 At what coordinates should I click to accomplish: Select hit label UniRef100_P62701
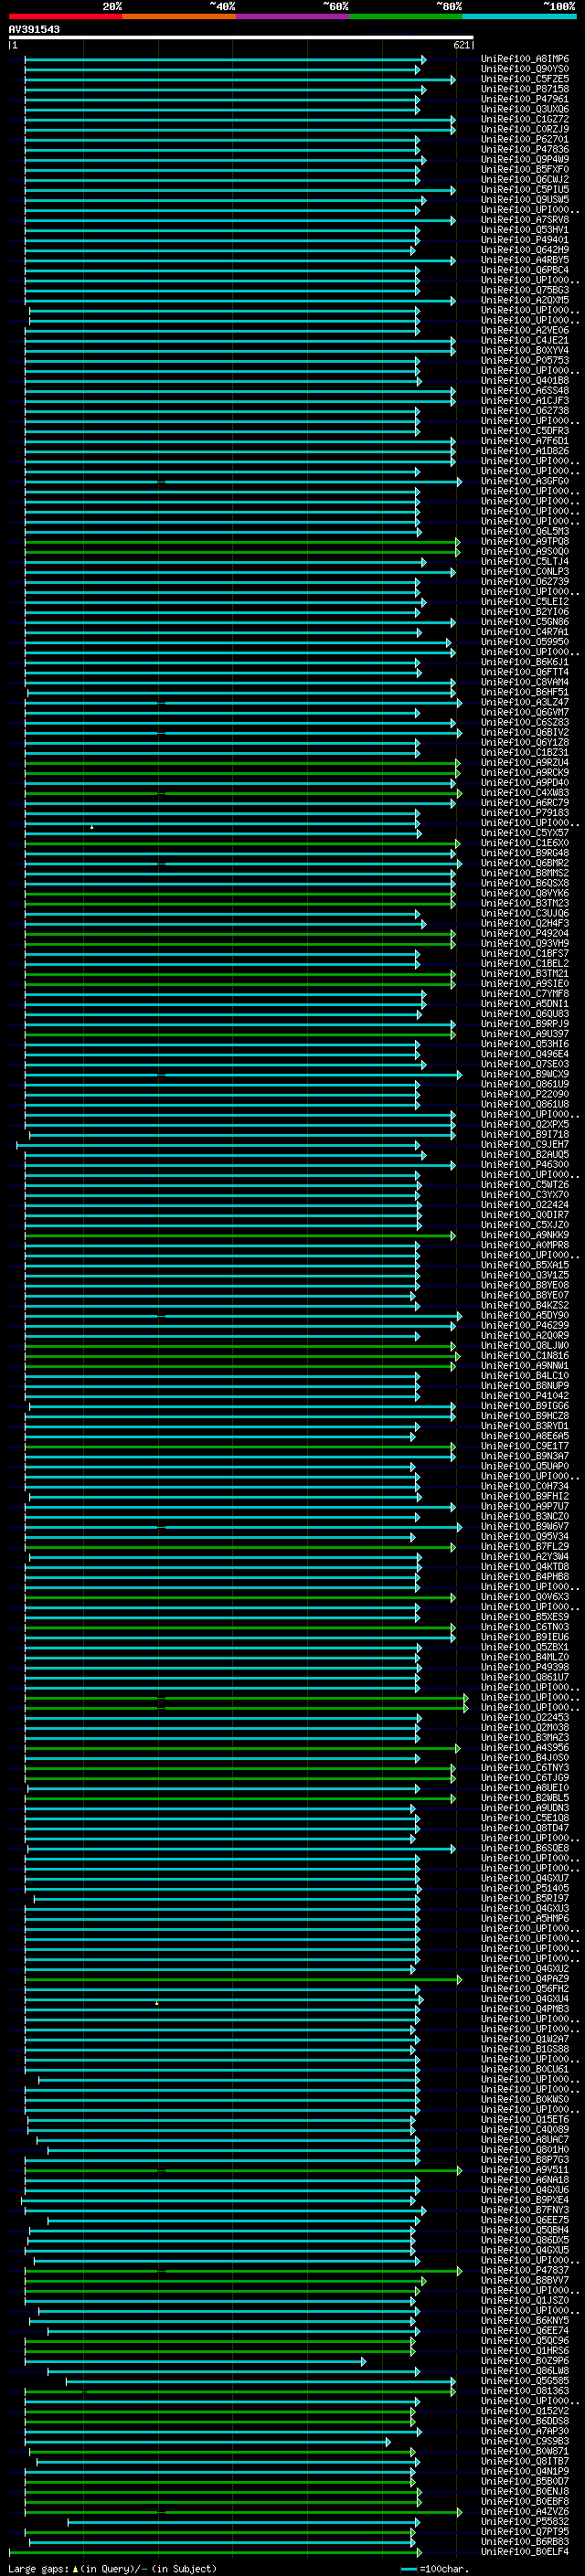coord(525,140)
